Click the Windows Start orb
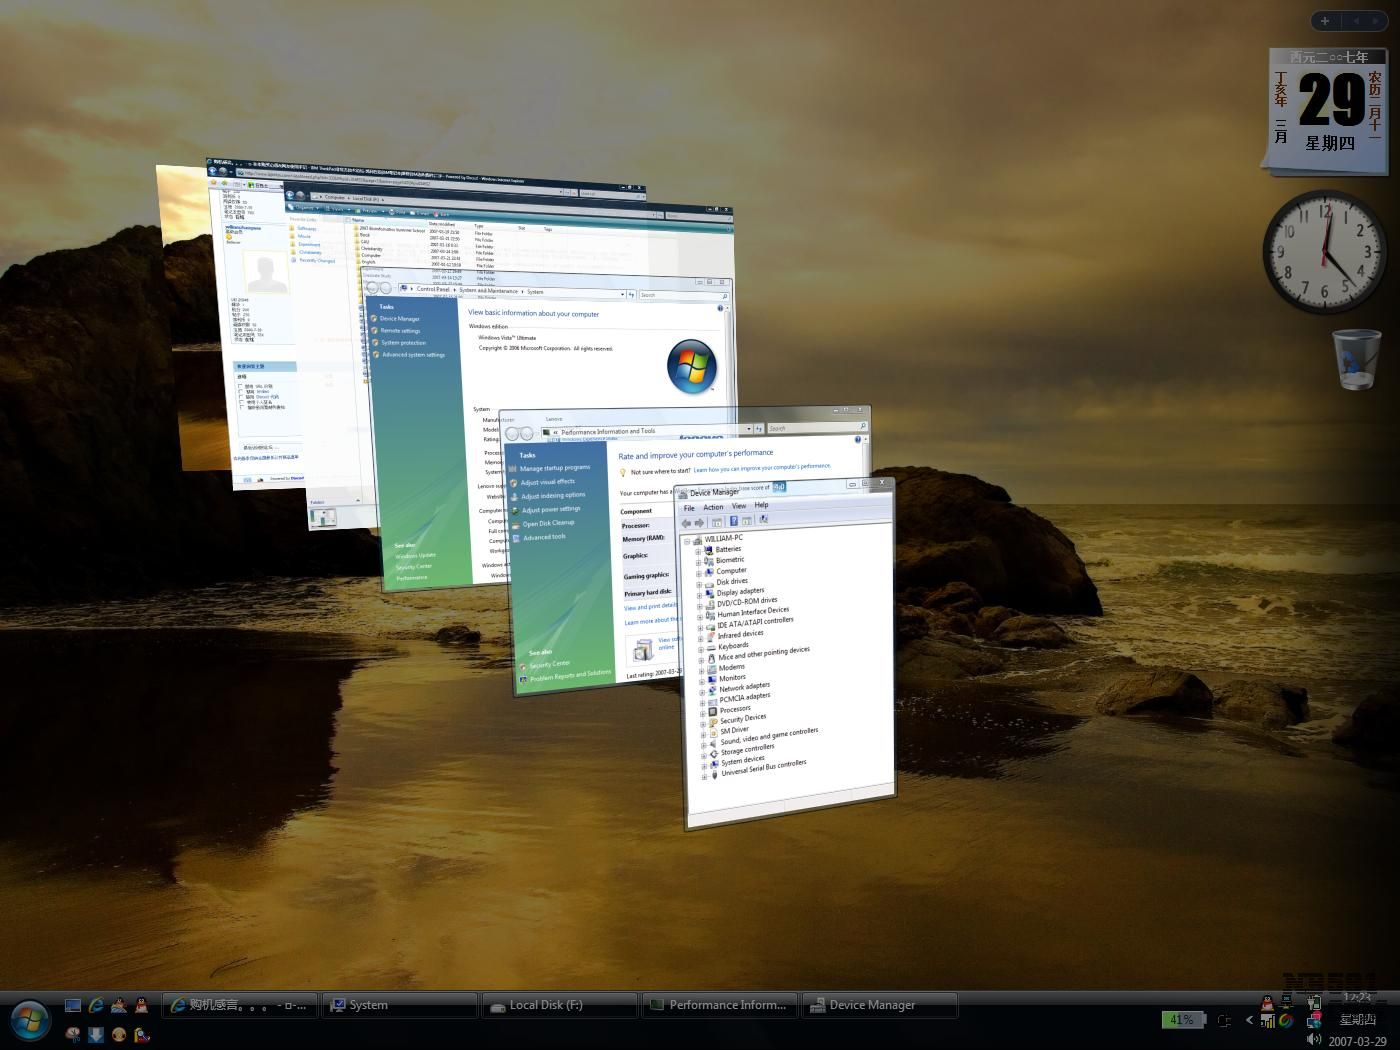This screenshot has width=1400, height=1050. tap(30, 1019)
